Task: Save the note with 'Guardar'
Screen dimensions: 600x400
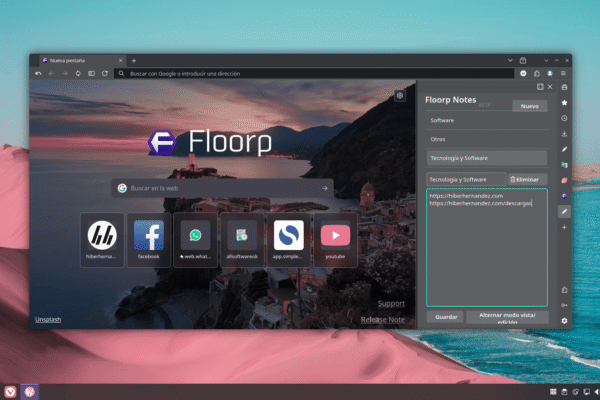Action: click(x=444, y=316)
